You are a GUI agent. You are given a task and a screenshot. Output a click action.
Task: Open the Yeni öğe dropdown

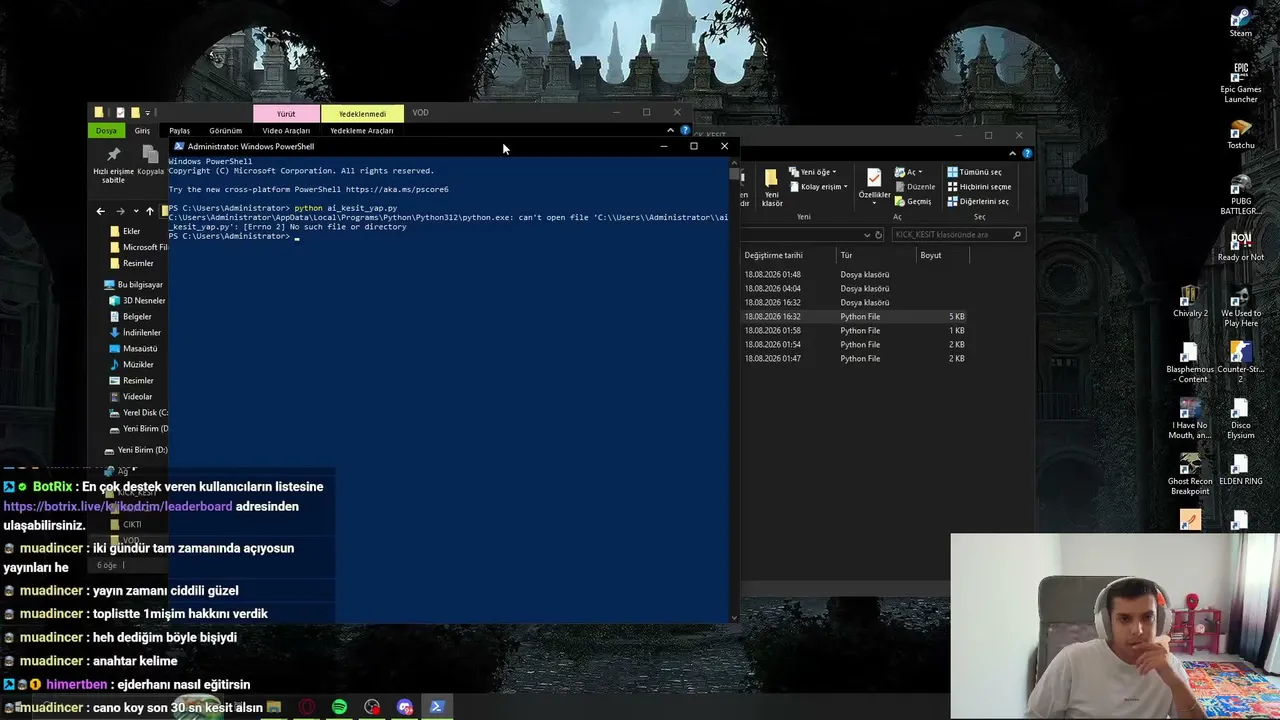click(x=812, y=172)
